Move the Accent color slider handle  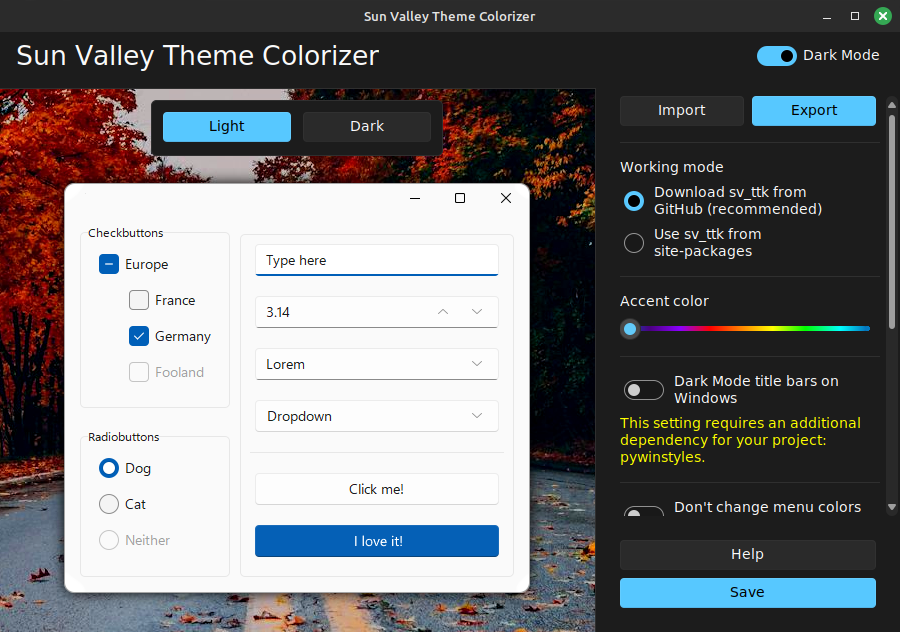pos(630,329)
